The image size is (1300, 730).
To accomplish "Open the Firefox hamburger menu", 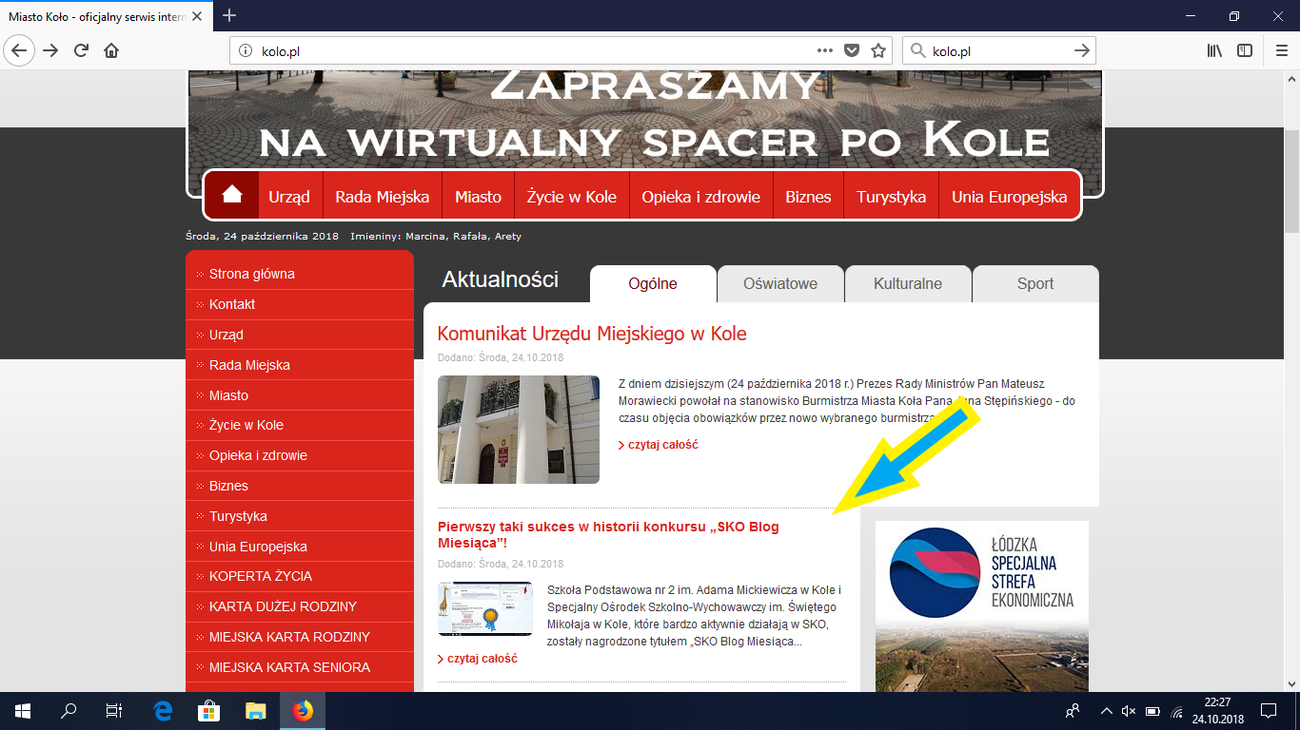I will coord(1281,50).
